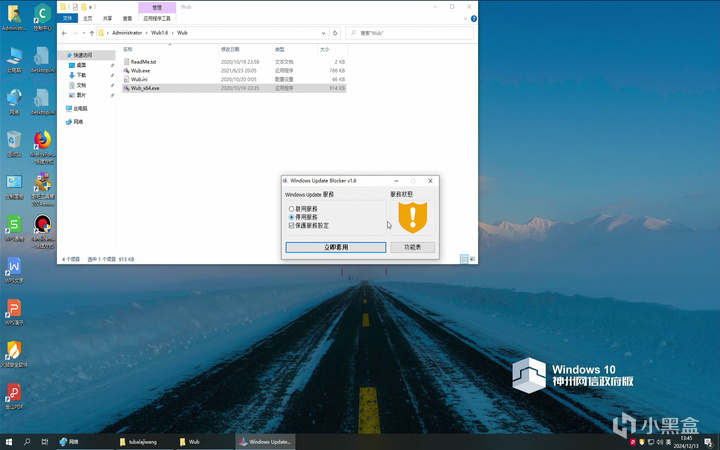Launch the 金山PDF desktop shortcut
Screen dimensions: 720x450
click(x=14, y=397)
